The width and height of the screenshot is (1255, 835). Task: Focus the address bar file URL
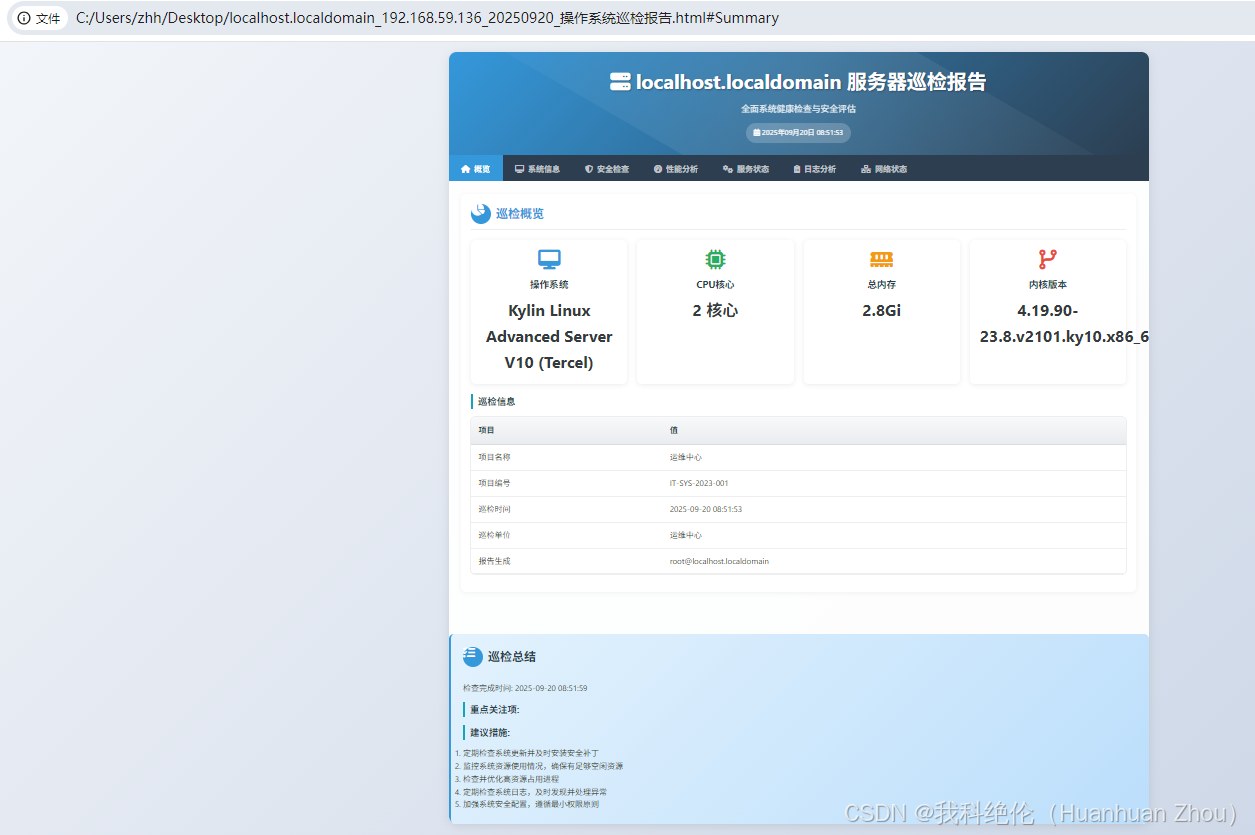pyautogui.click(x=427, y=18)
